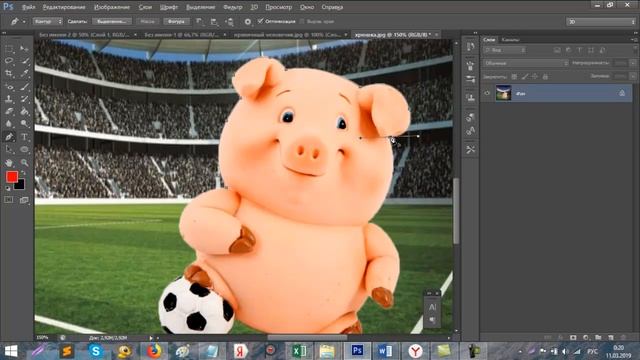
Task: Open the Фильтр menu
Action: pos(233,7)
